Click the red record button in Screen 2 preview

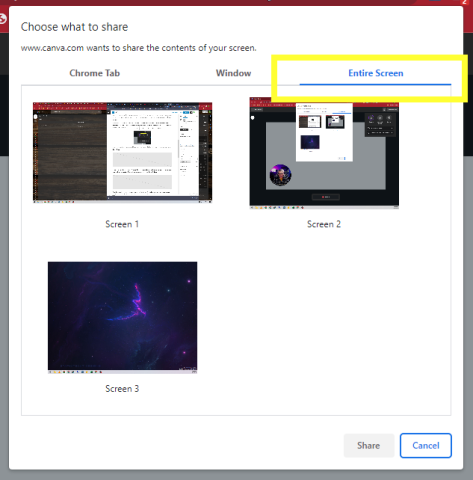(x=326, y=197)
